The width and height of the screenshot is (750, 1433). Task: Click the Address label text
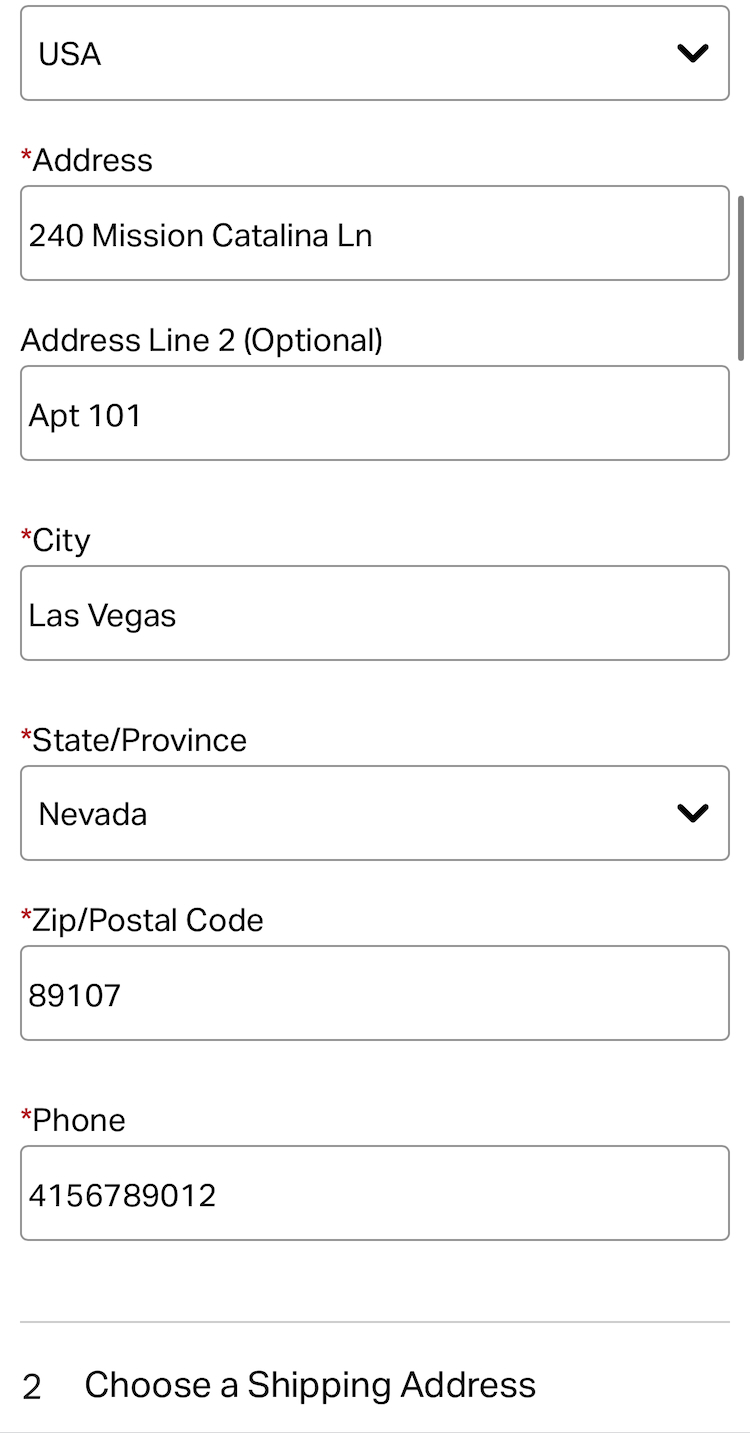93,160
